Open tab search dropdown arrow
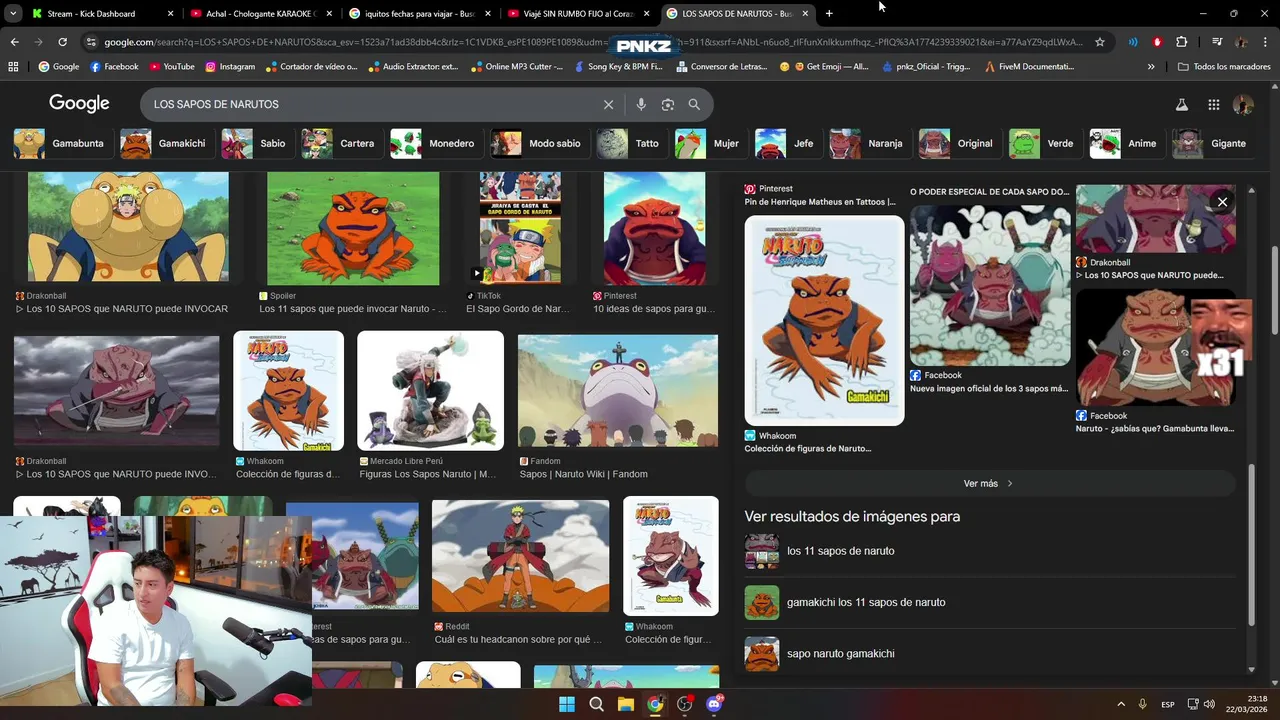This screenshot has height=720, width=1280. point(13,13)
